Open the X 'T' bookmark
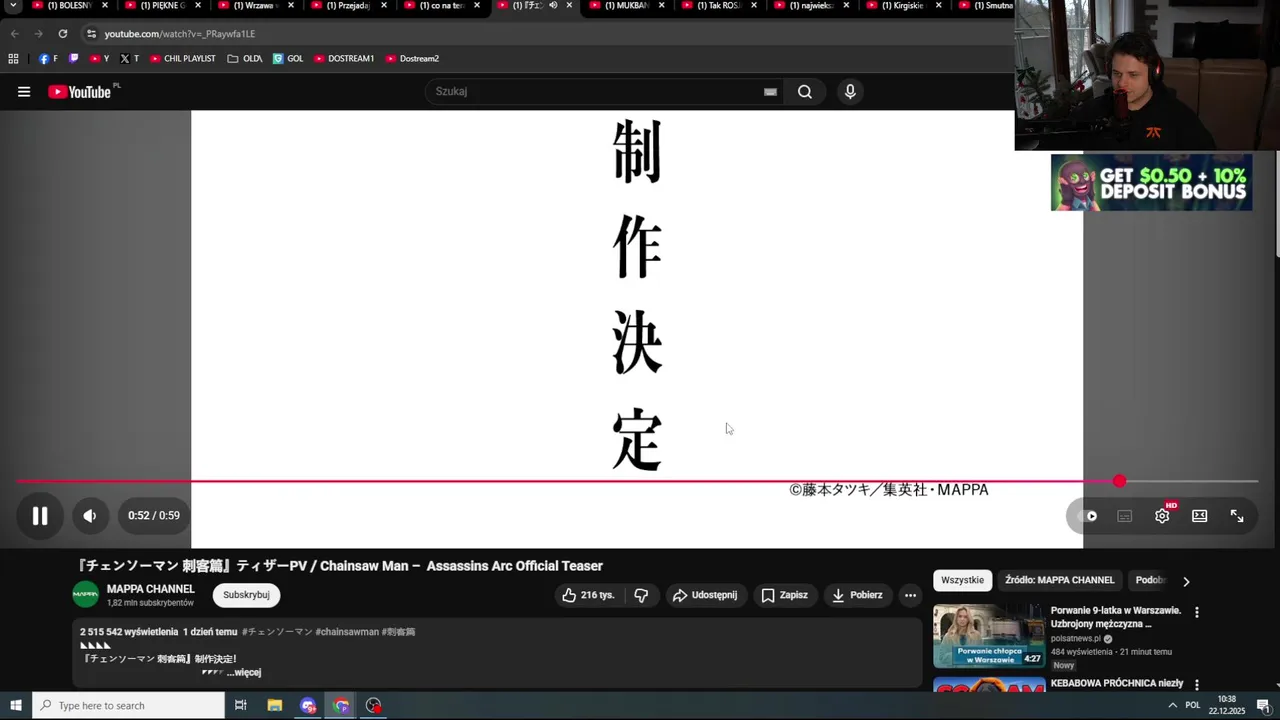 [x=130, y=59]
